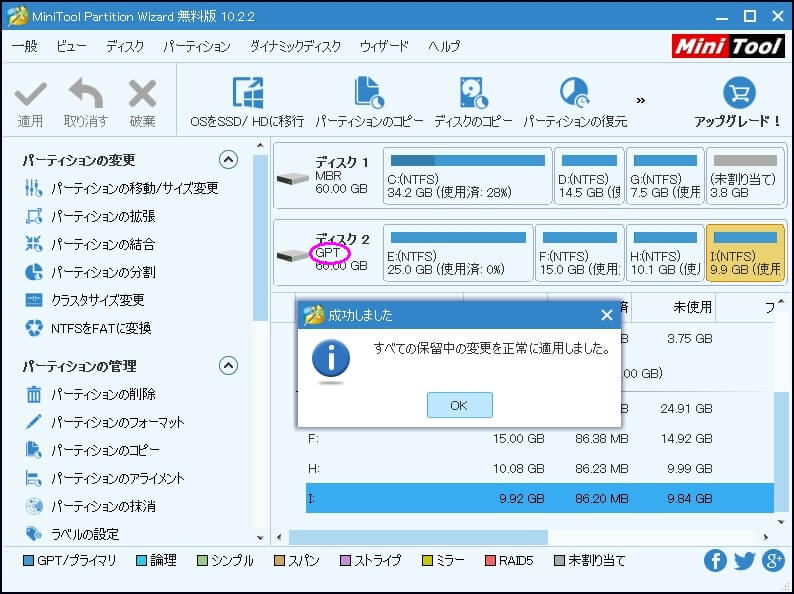Click the partition list right scroll arrow
Viewport: 794px width, 594px height.
pos(766,537)
